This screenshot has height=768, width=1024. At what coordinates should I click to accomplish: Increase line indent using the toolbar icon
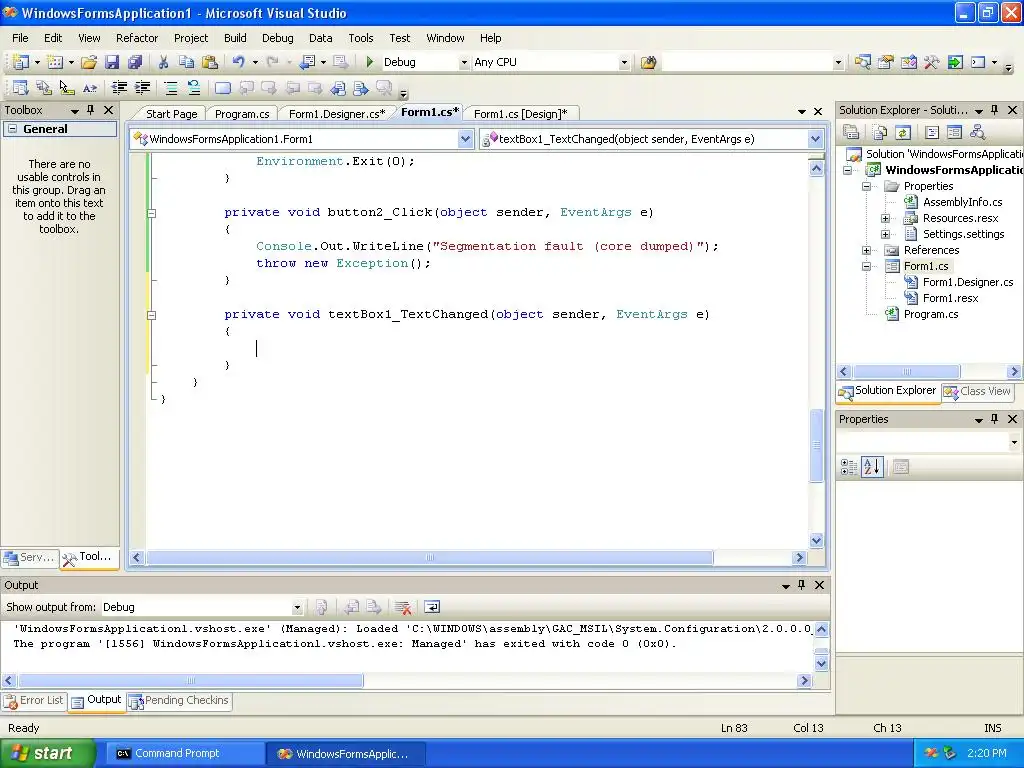coord(142,88)
